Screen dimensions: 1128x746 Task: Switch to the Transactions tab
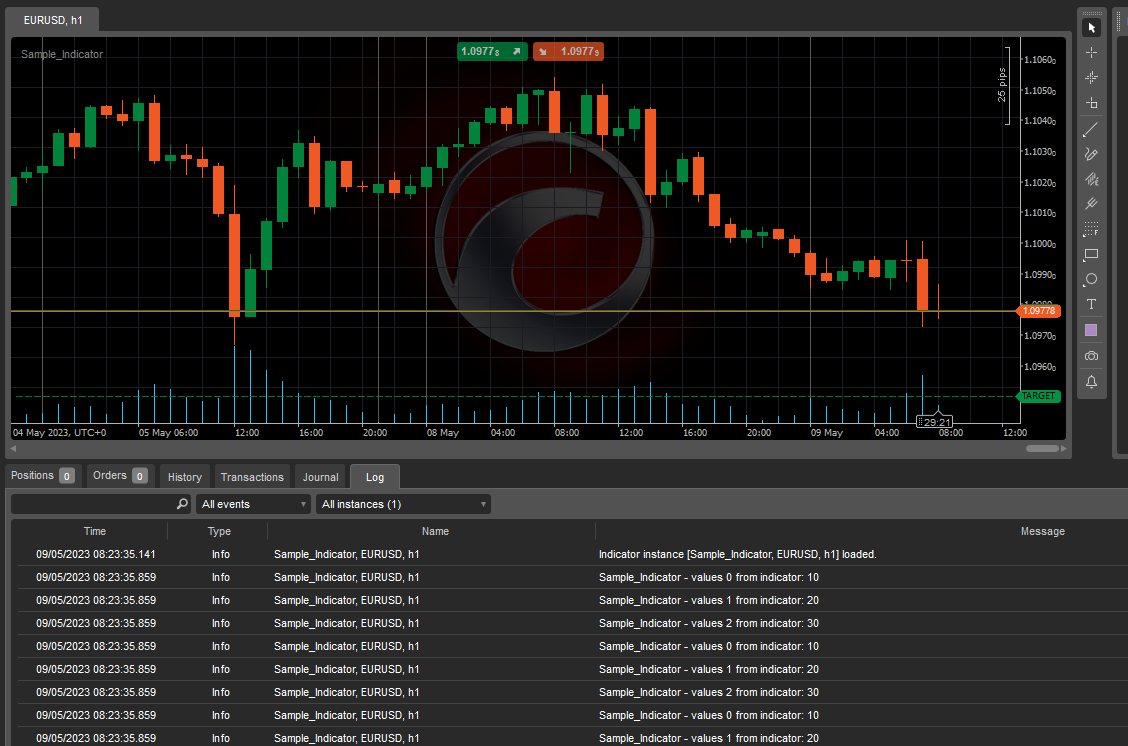(x=252, y=477)
